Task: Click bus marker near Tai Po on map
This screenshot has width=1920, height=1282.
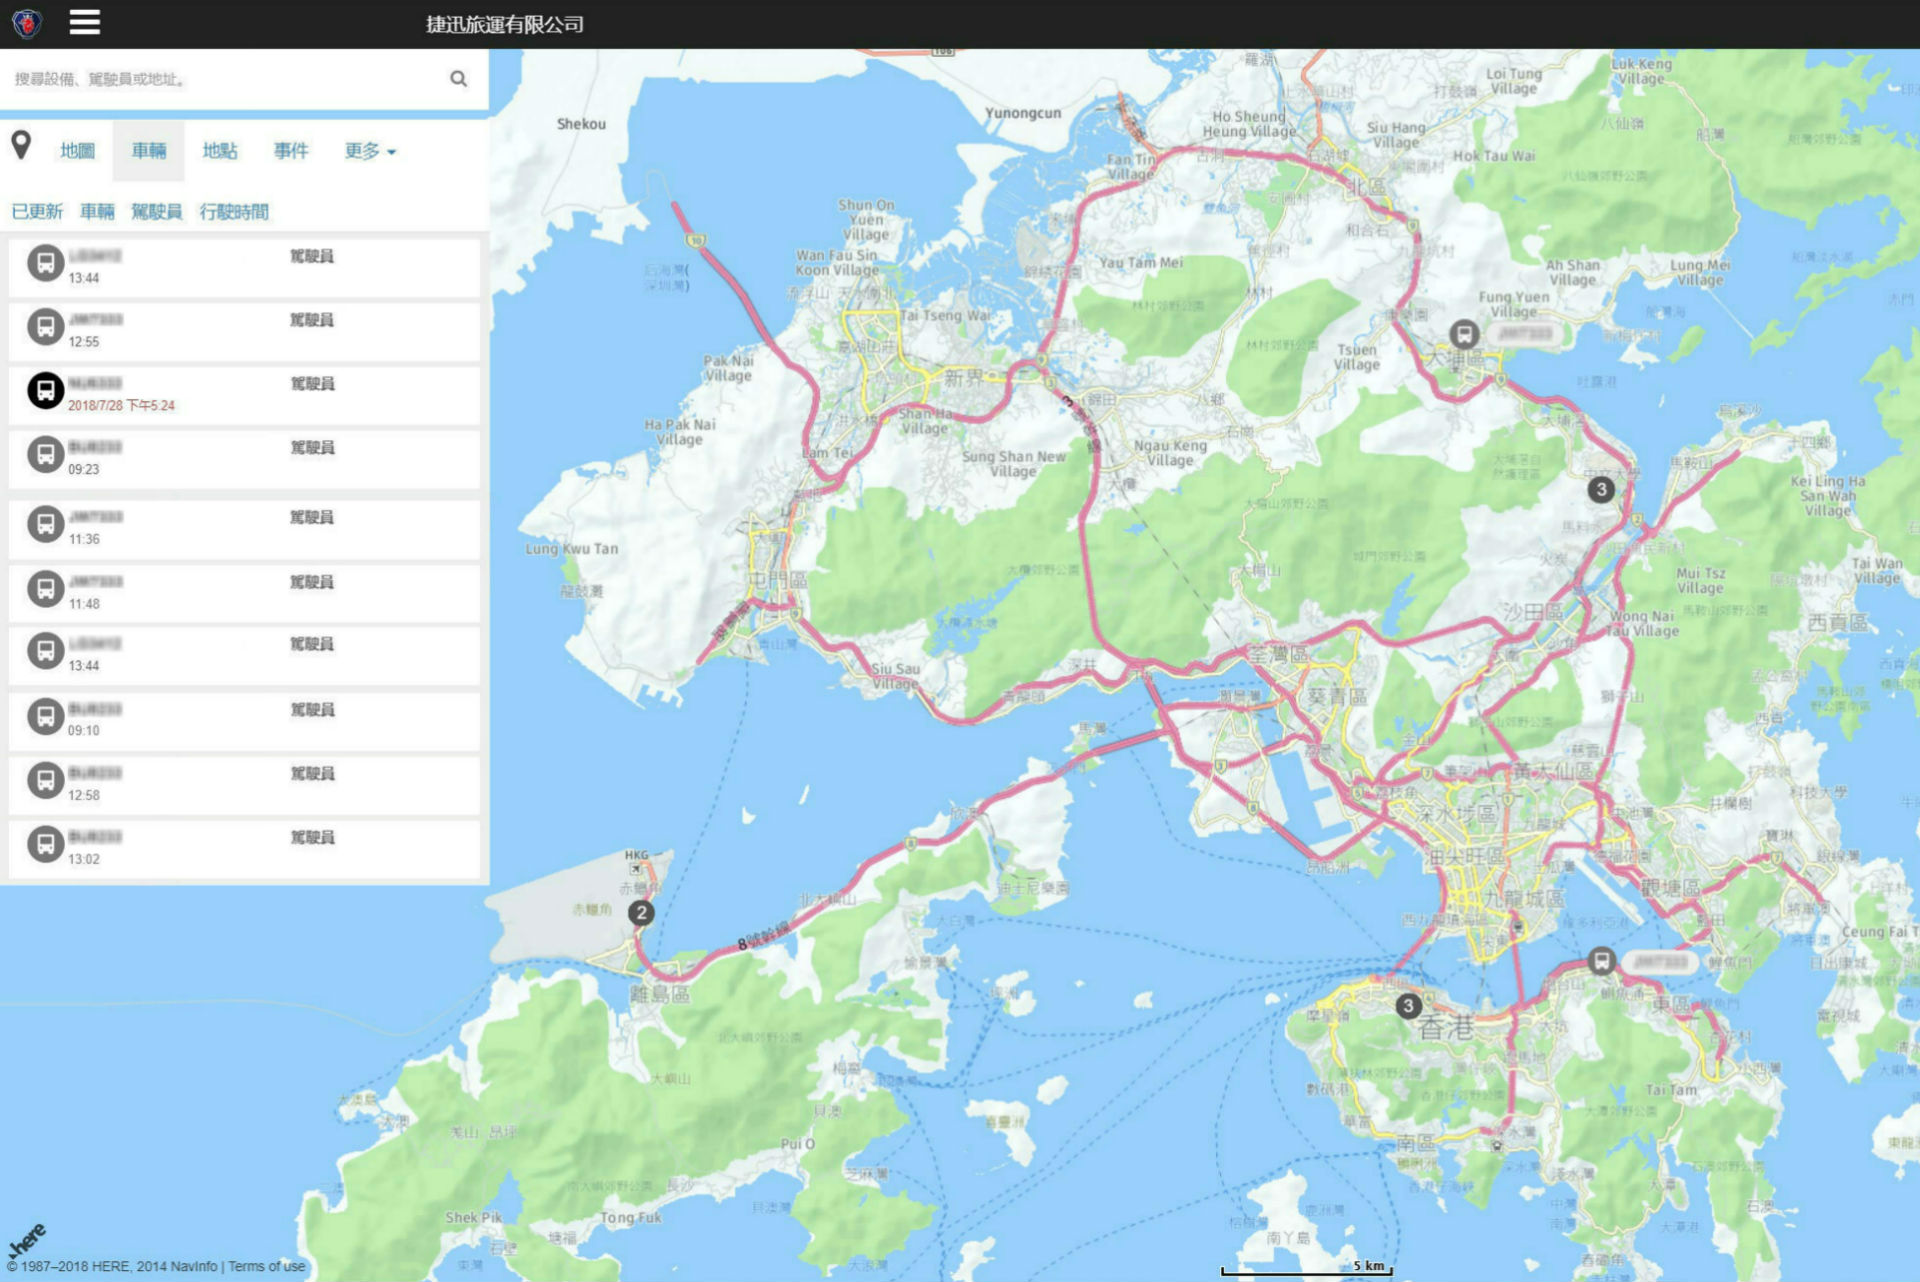Action: [x=1464, y=334]
